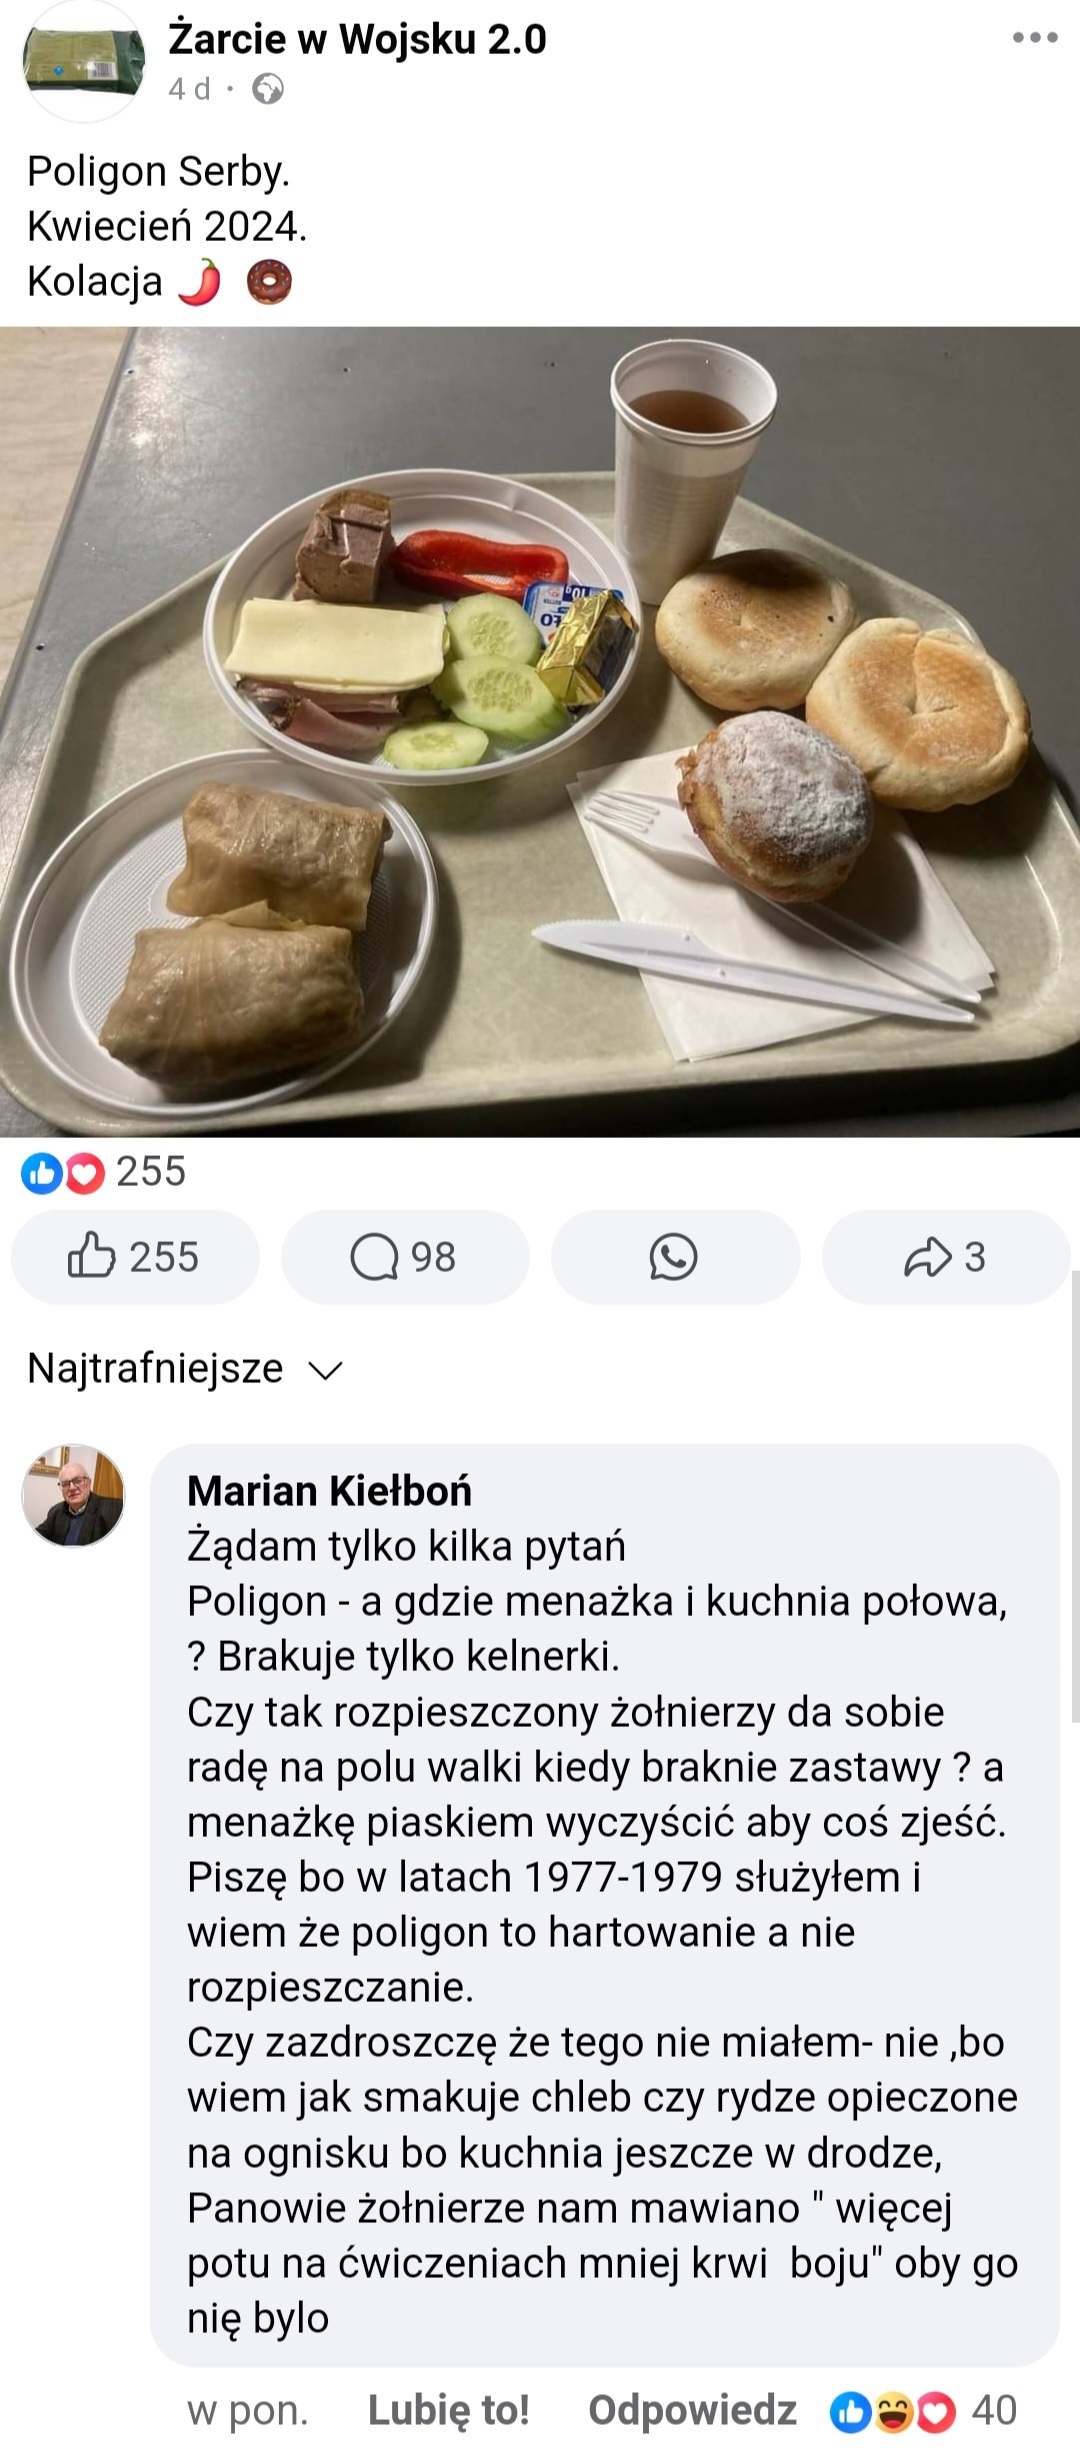Open comment reactions next to 40
1080x2457 pixels.
tap(923, 2411)
